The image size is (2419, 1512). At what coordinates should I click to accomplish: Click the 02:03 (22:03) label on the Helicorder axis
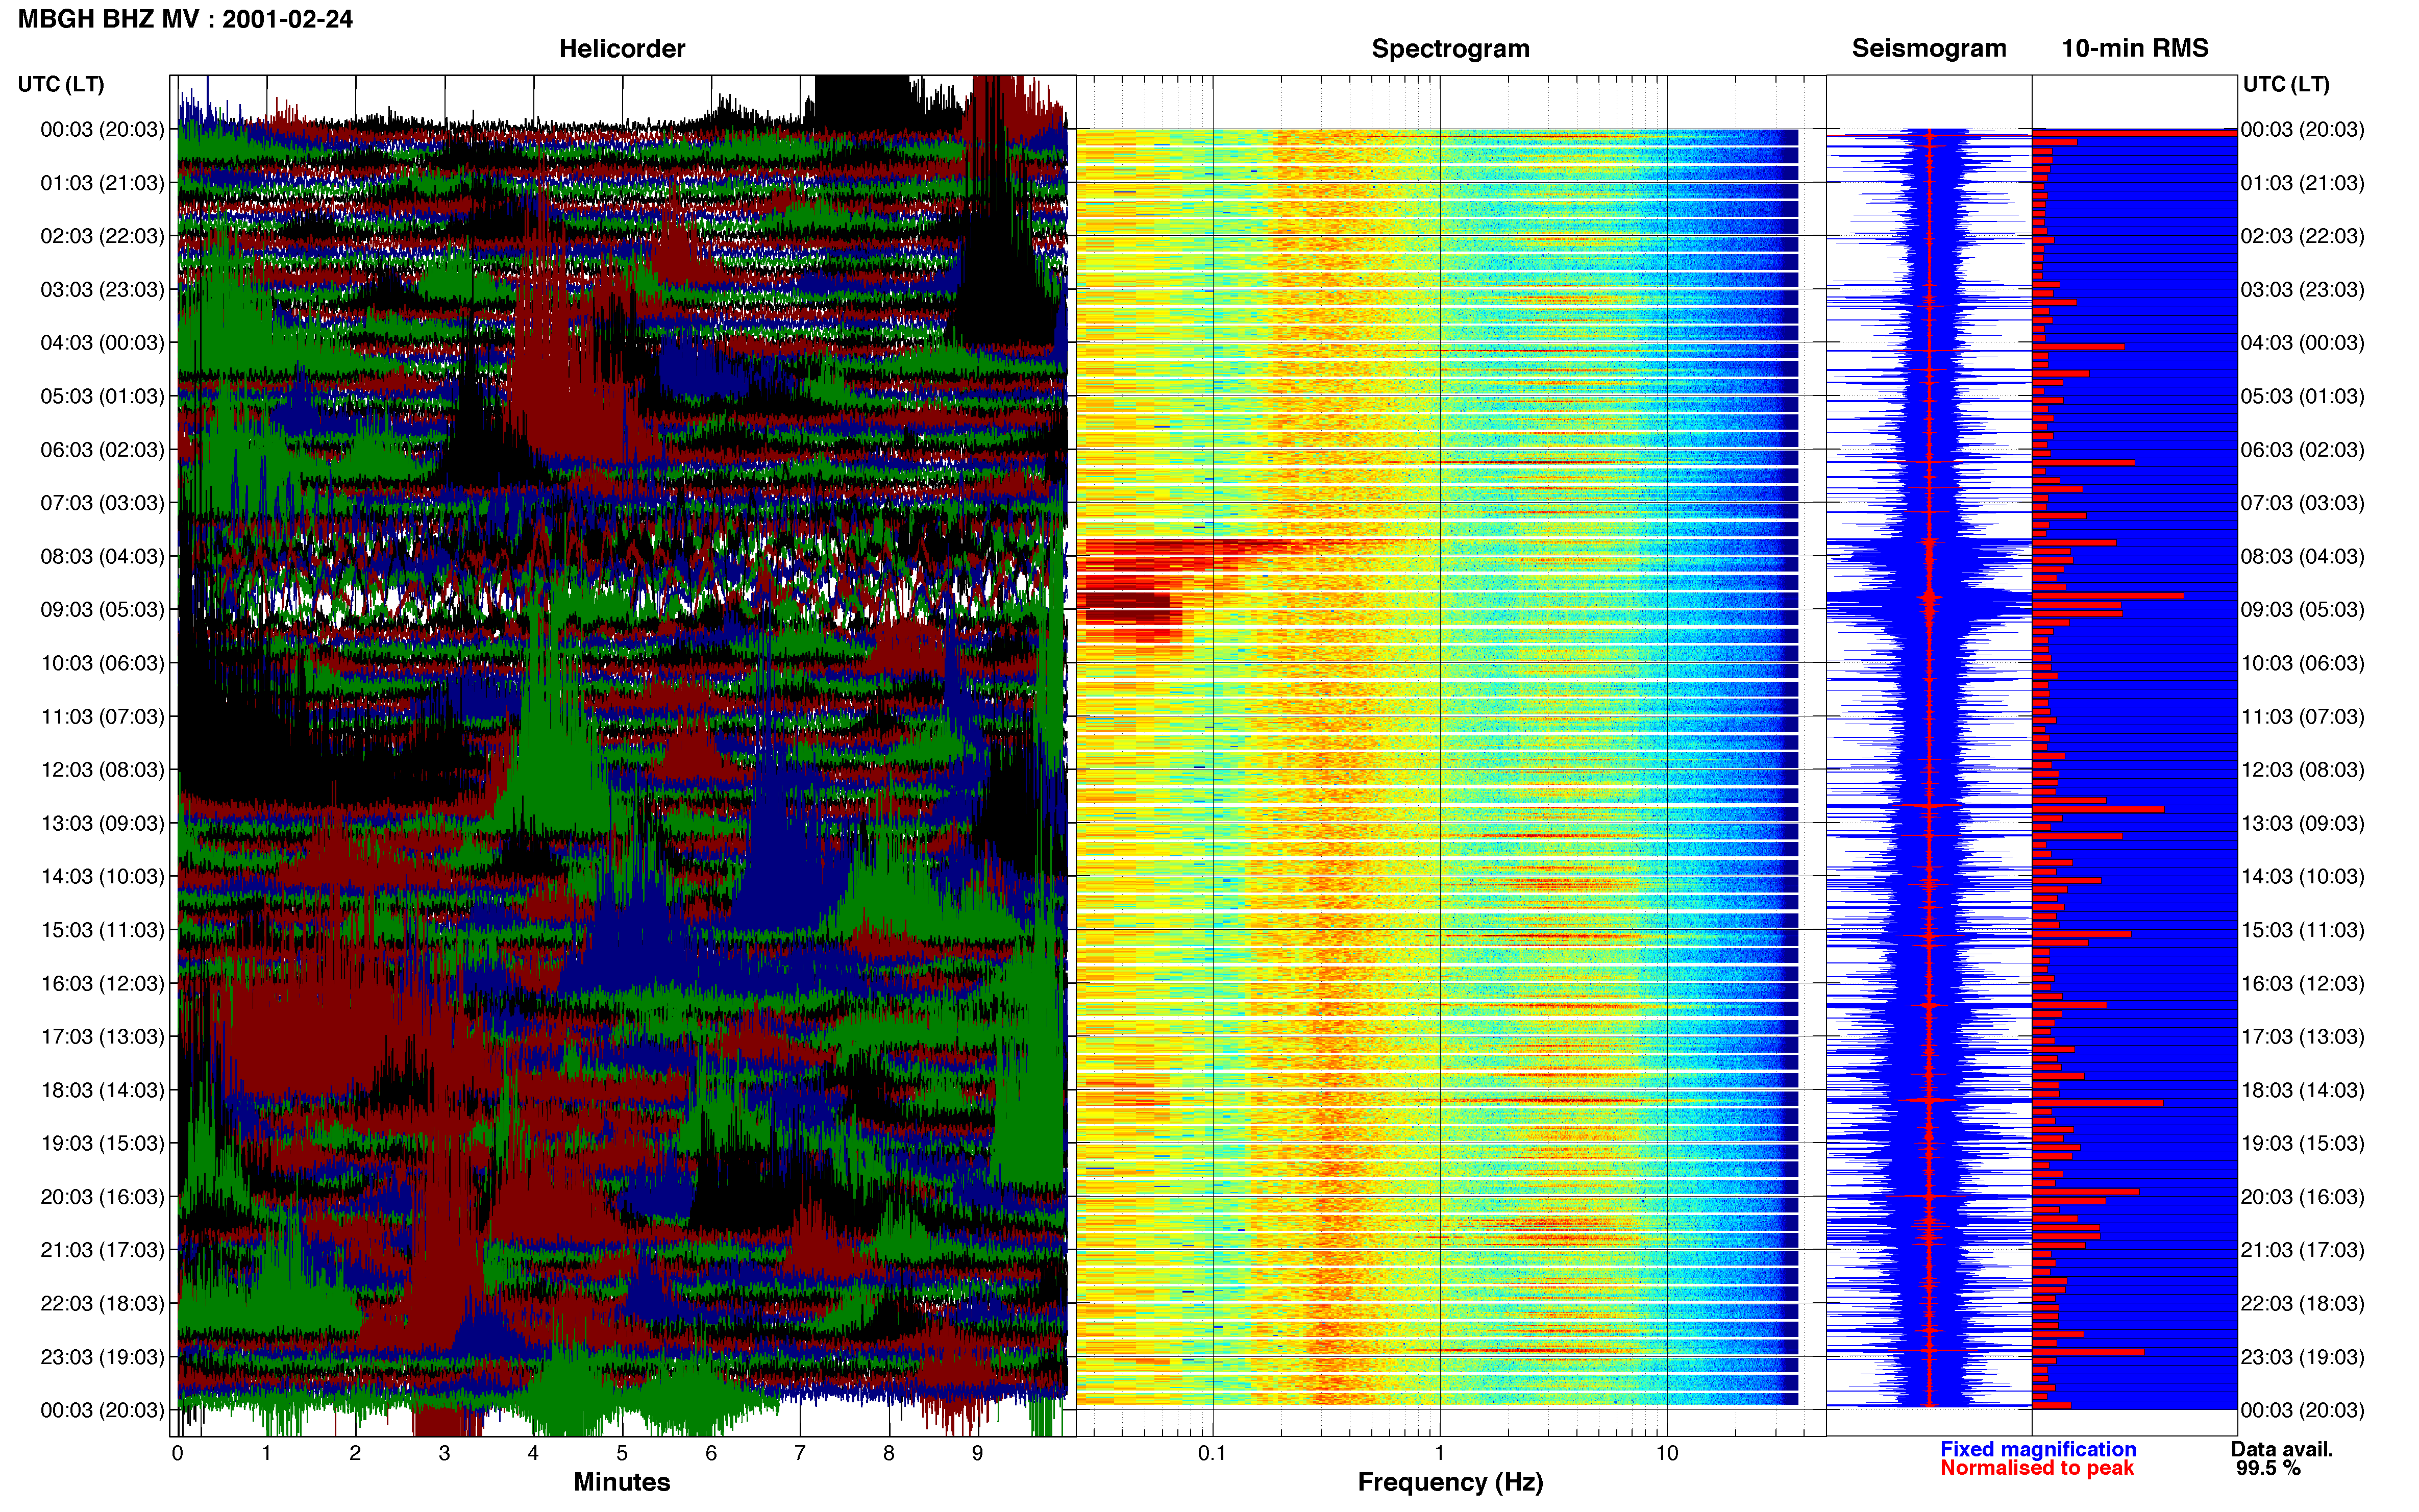click(102, 236)
